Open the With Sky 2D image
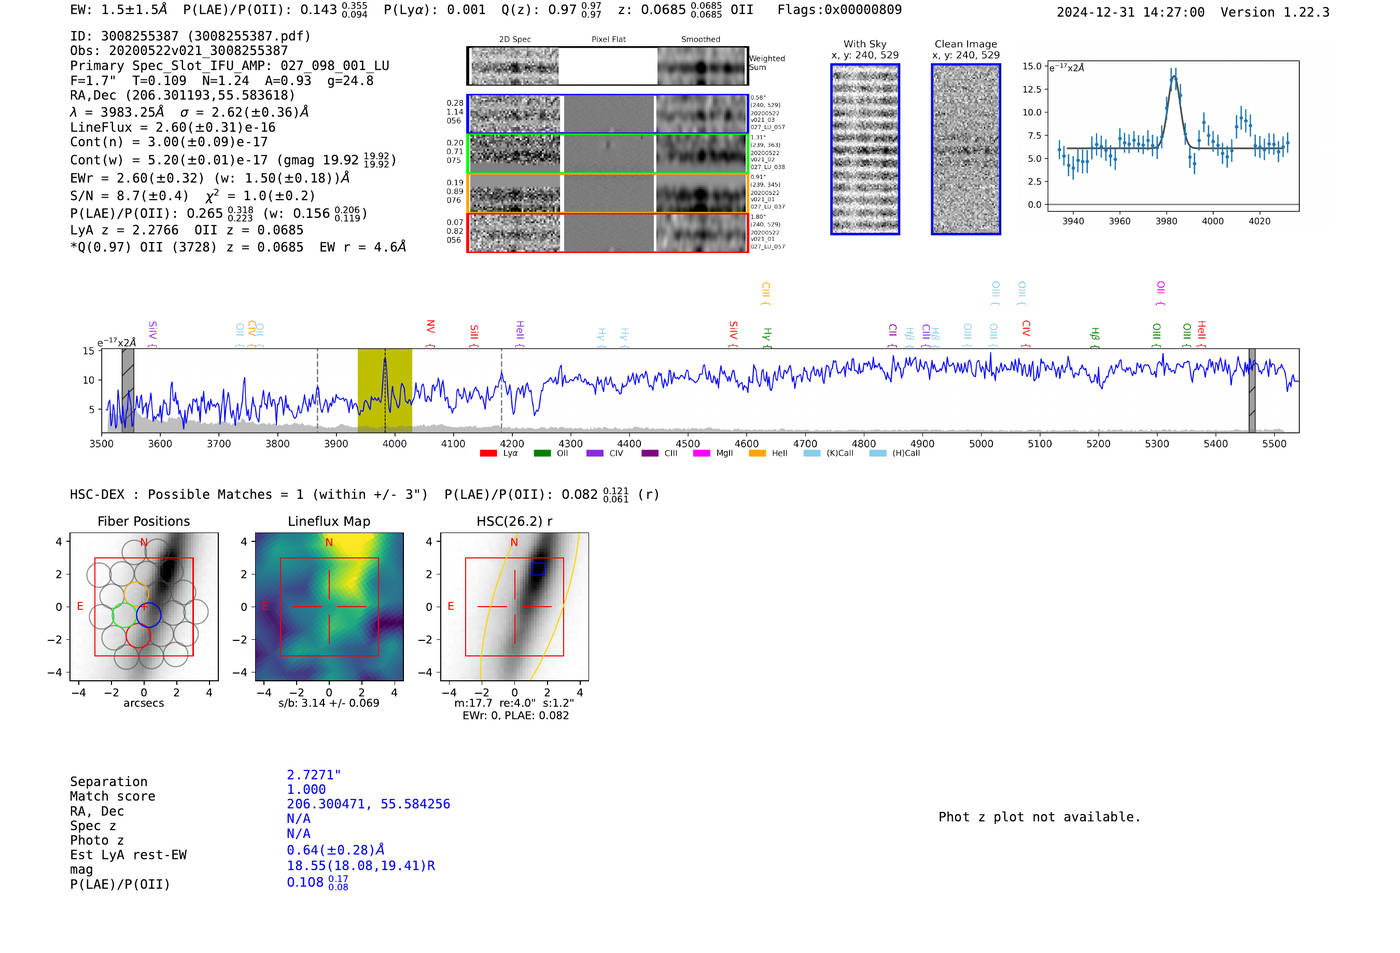This screenshot has width=1400, height=953. tap(865, 149)
